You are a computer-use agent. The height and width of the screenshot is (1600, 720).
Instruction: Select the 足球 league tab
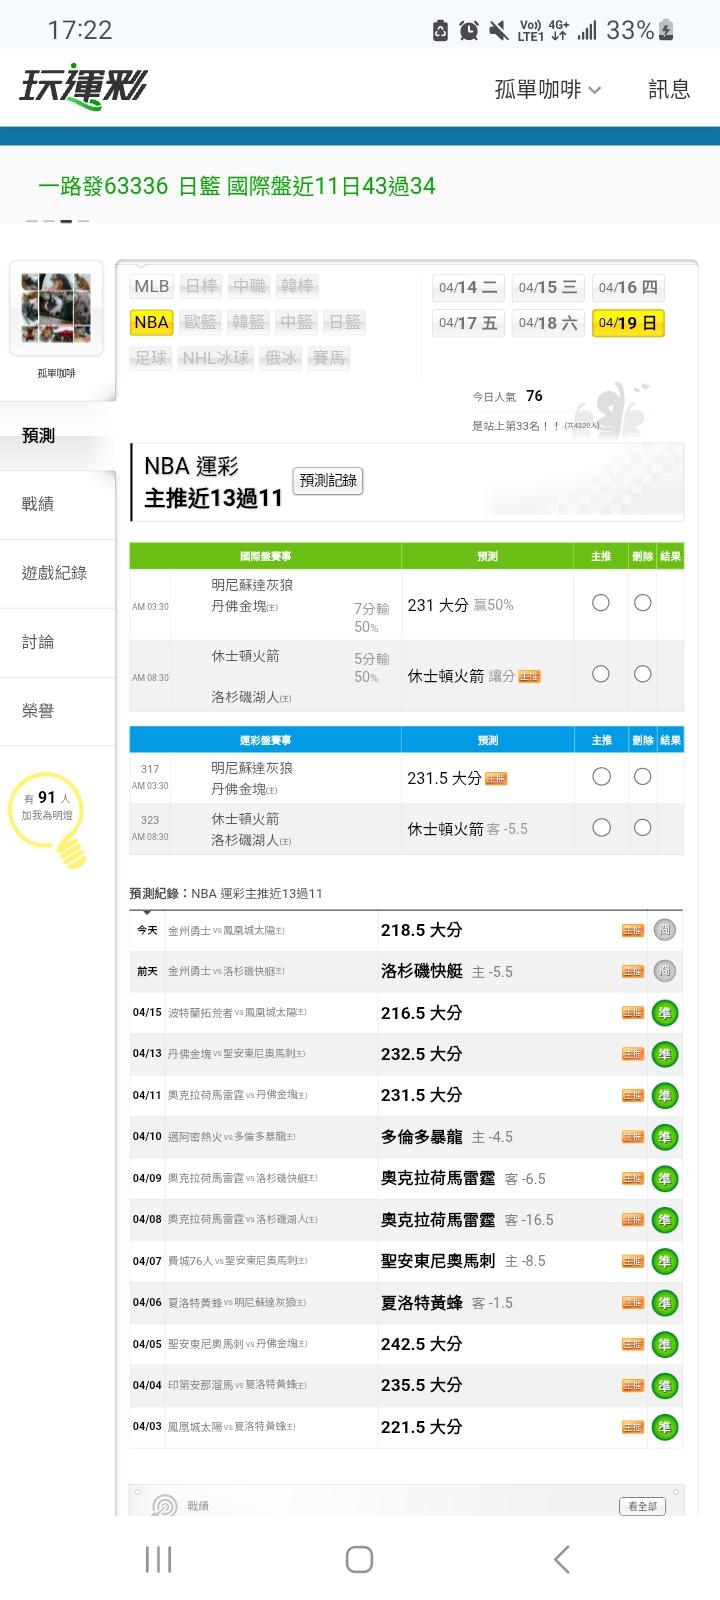[x=151, y=358]
